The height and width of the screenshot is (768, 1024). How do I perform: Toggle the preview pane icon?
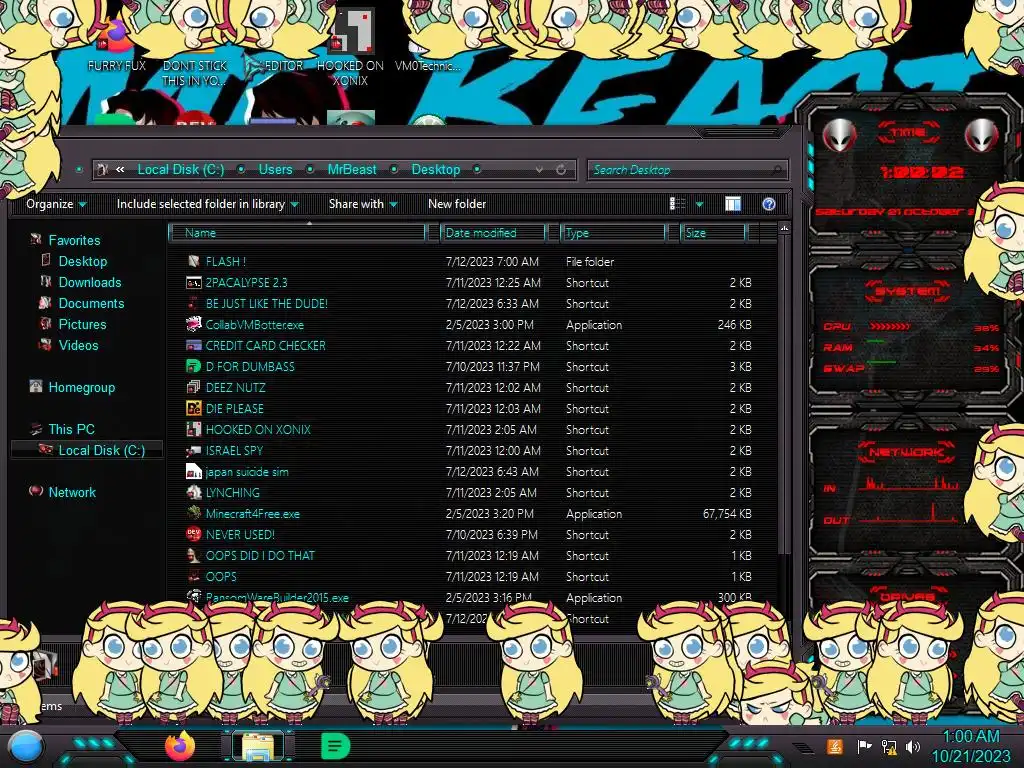click(733, 204)
